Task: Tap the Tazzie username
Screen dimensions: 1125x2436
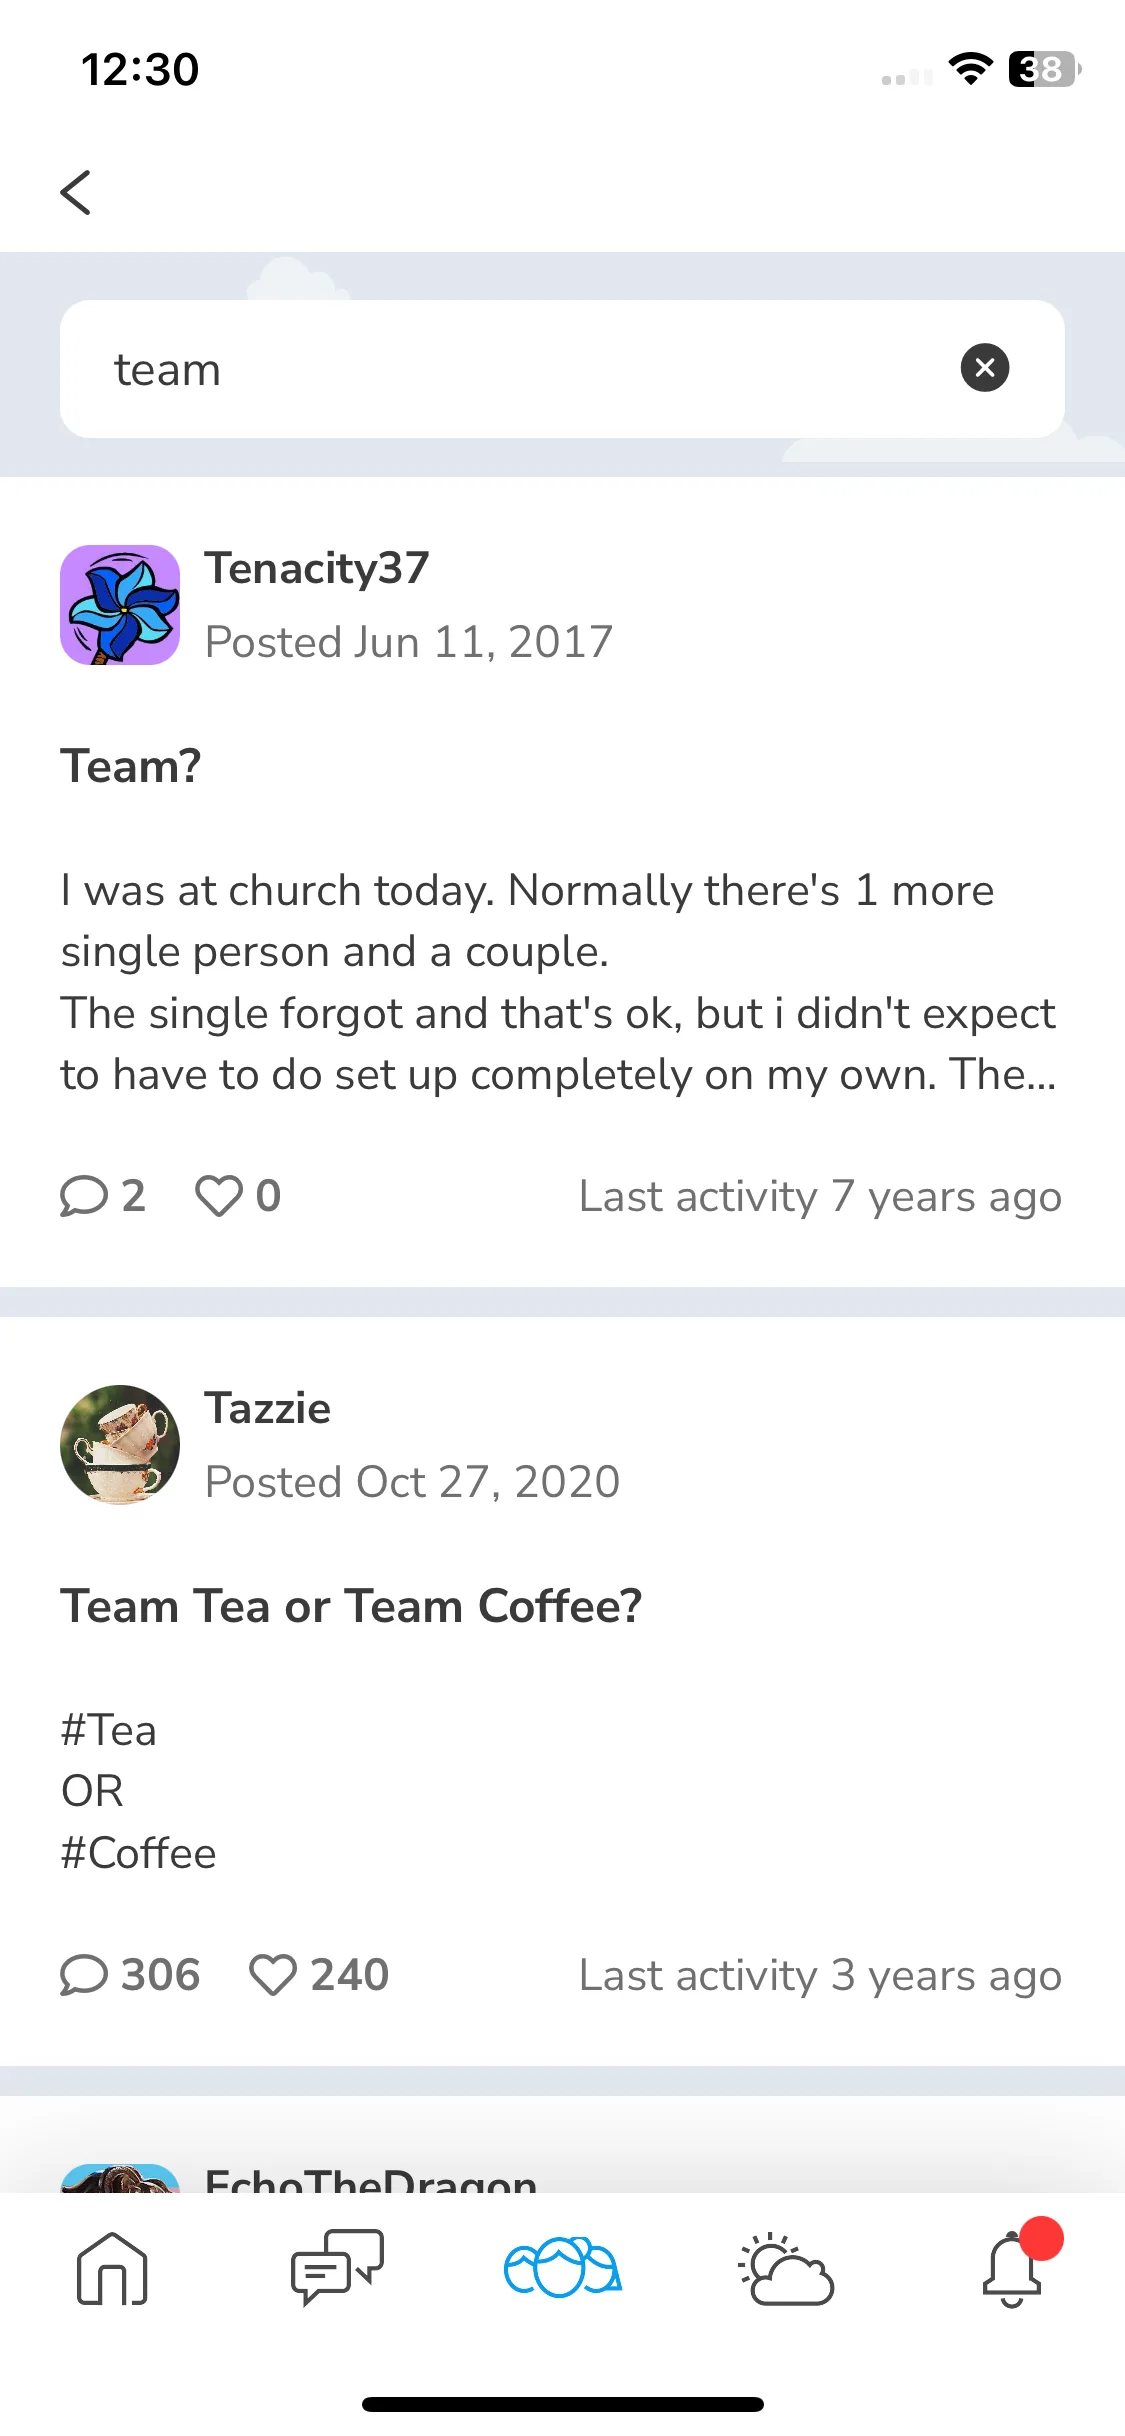Action: [x=268, y=1408]
